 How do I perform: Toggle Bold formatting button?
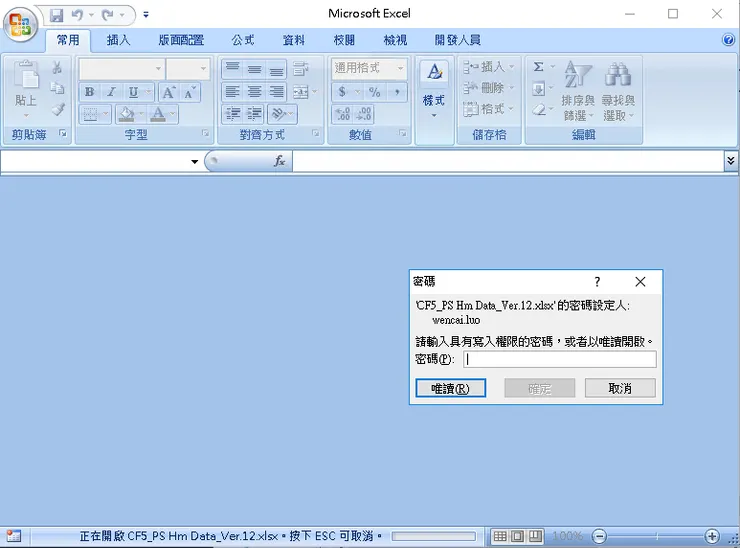tap(90, 92)
